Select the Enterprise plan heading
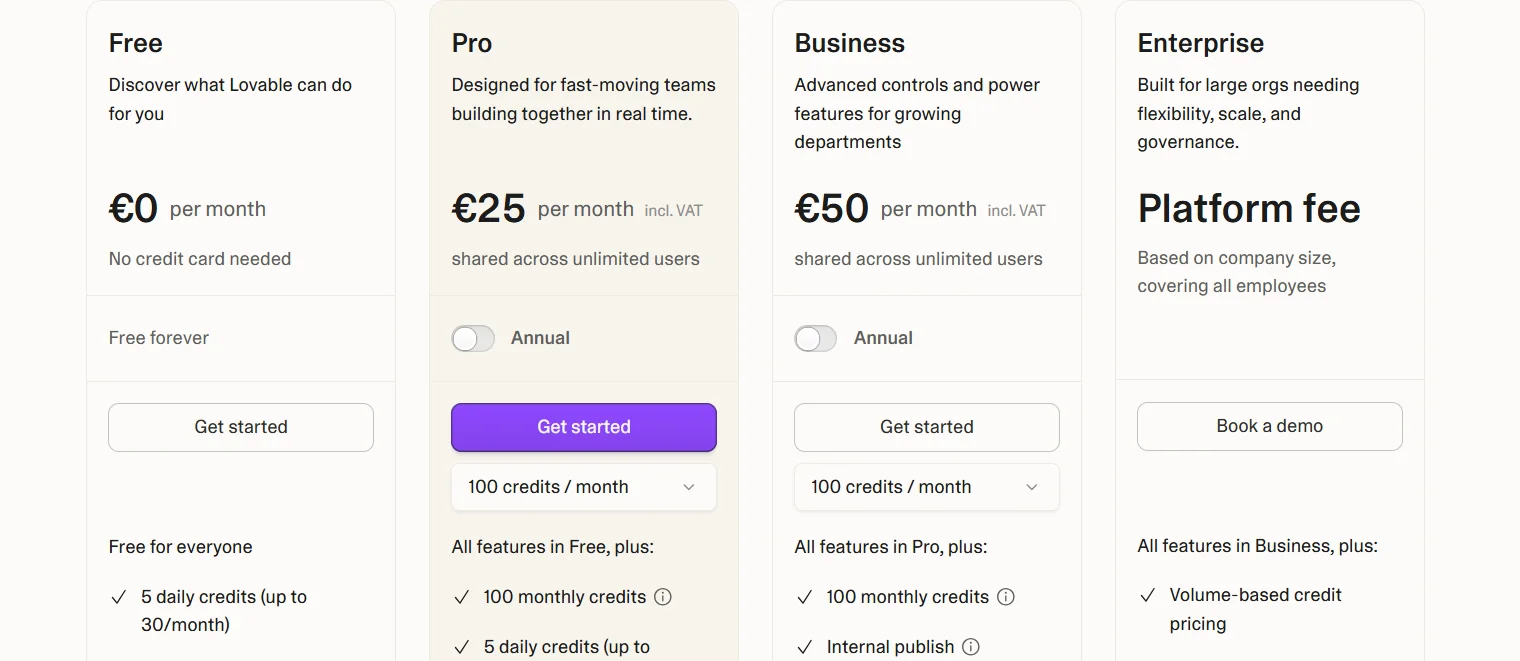Image resolution: width=1520 pixels, height=661 pixels. click(x=1200, y=43)
